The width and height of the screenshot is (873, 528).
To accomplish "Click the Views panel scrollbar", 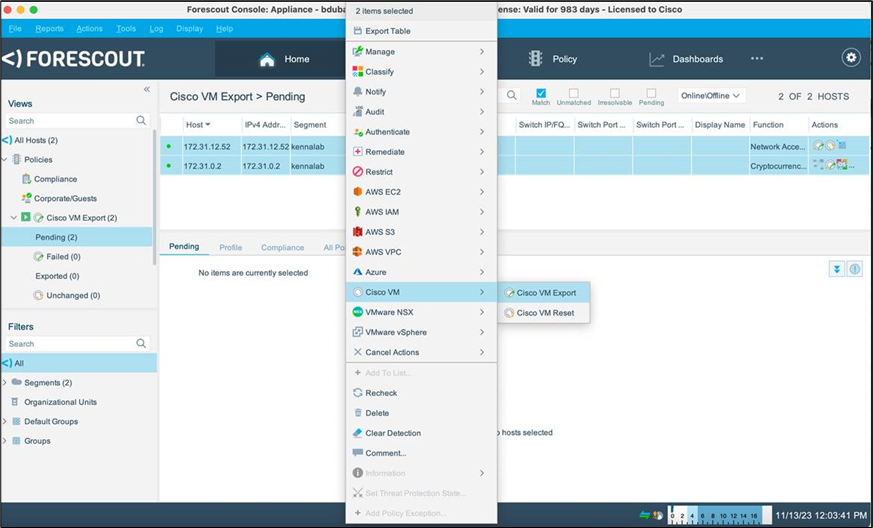I will [154, 198].
